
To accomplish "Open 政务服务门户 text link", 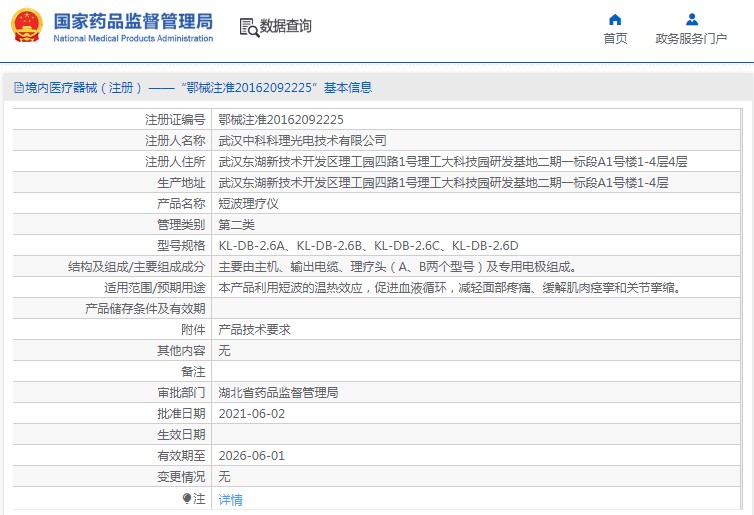I will click(x=691, y=38).
